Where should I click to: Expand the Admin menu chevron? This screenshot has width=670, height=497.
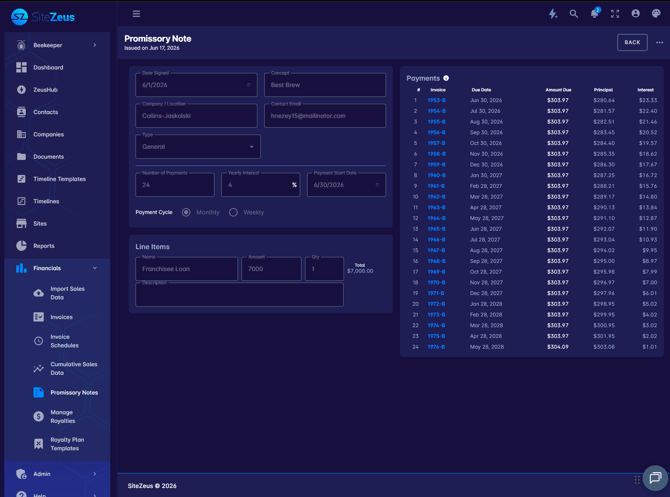(95, 474)
